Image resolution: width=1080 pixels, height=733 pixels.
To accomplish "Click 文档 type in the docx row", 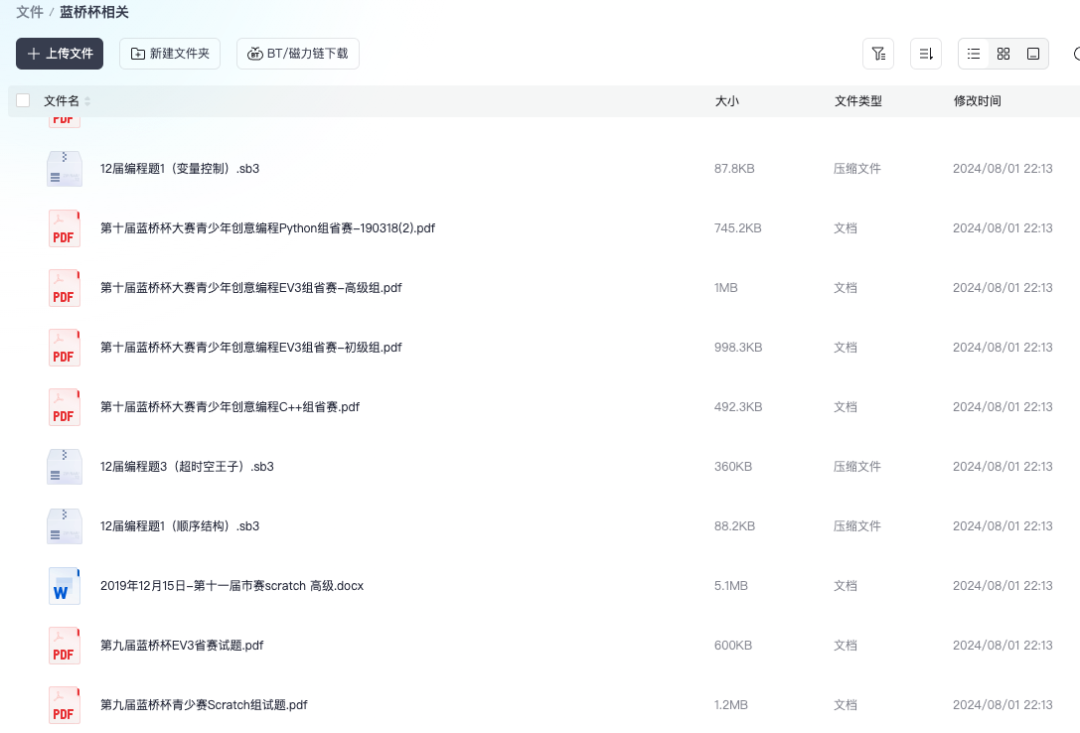I will pyautogui.click(x=845, y=586).
